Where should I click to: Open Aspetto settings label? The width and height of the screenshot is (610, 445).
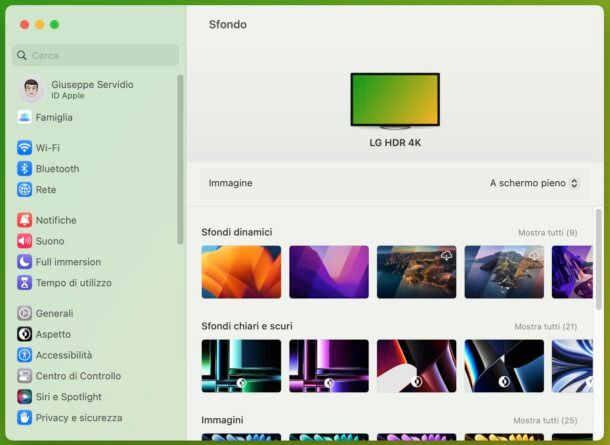(x=53, y=334)
